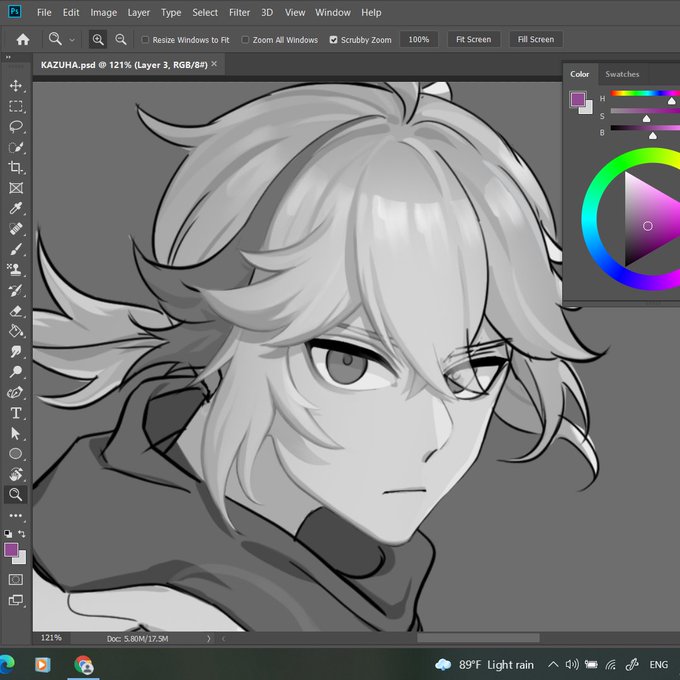
Task: Expand the toolbox with double-arrow
Action: click(7, 57)
